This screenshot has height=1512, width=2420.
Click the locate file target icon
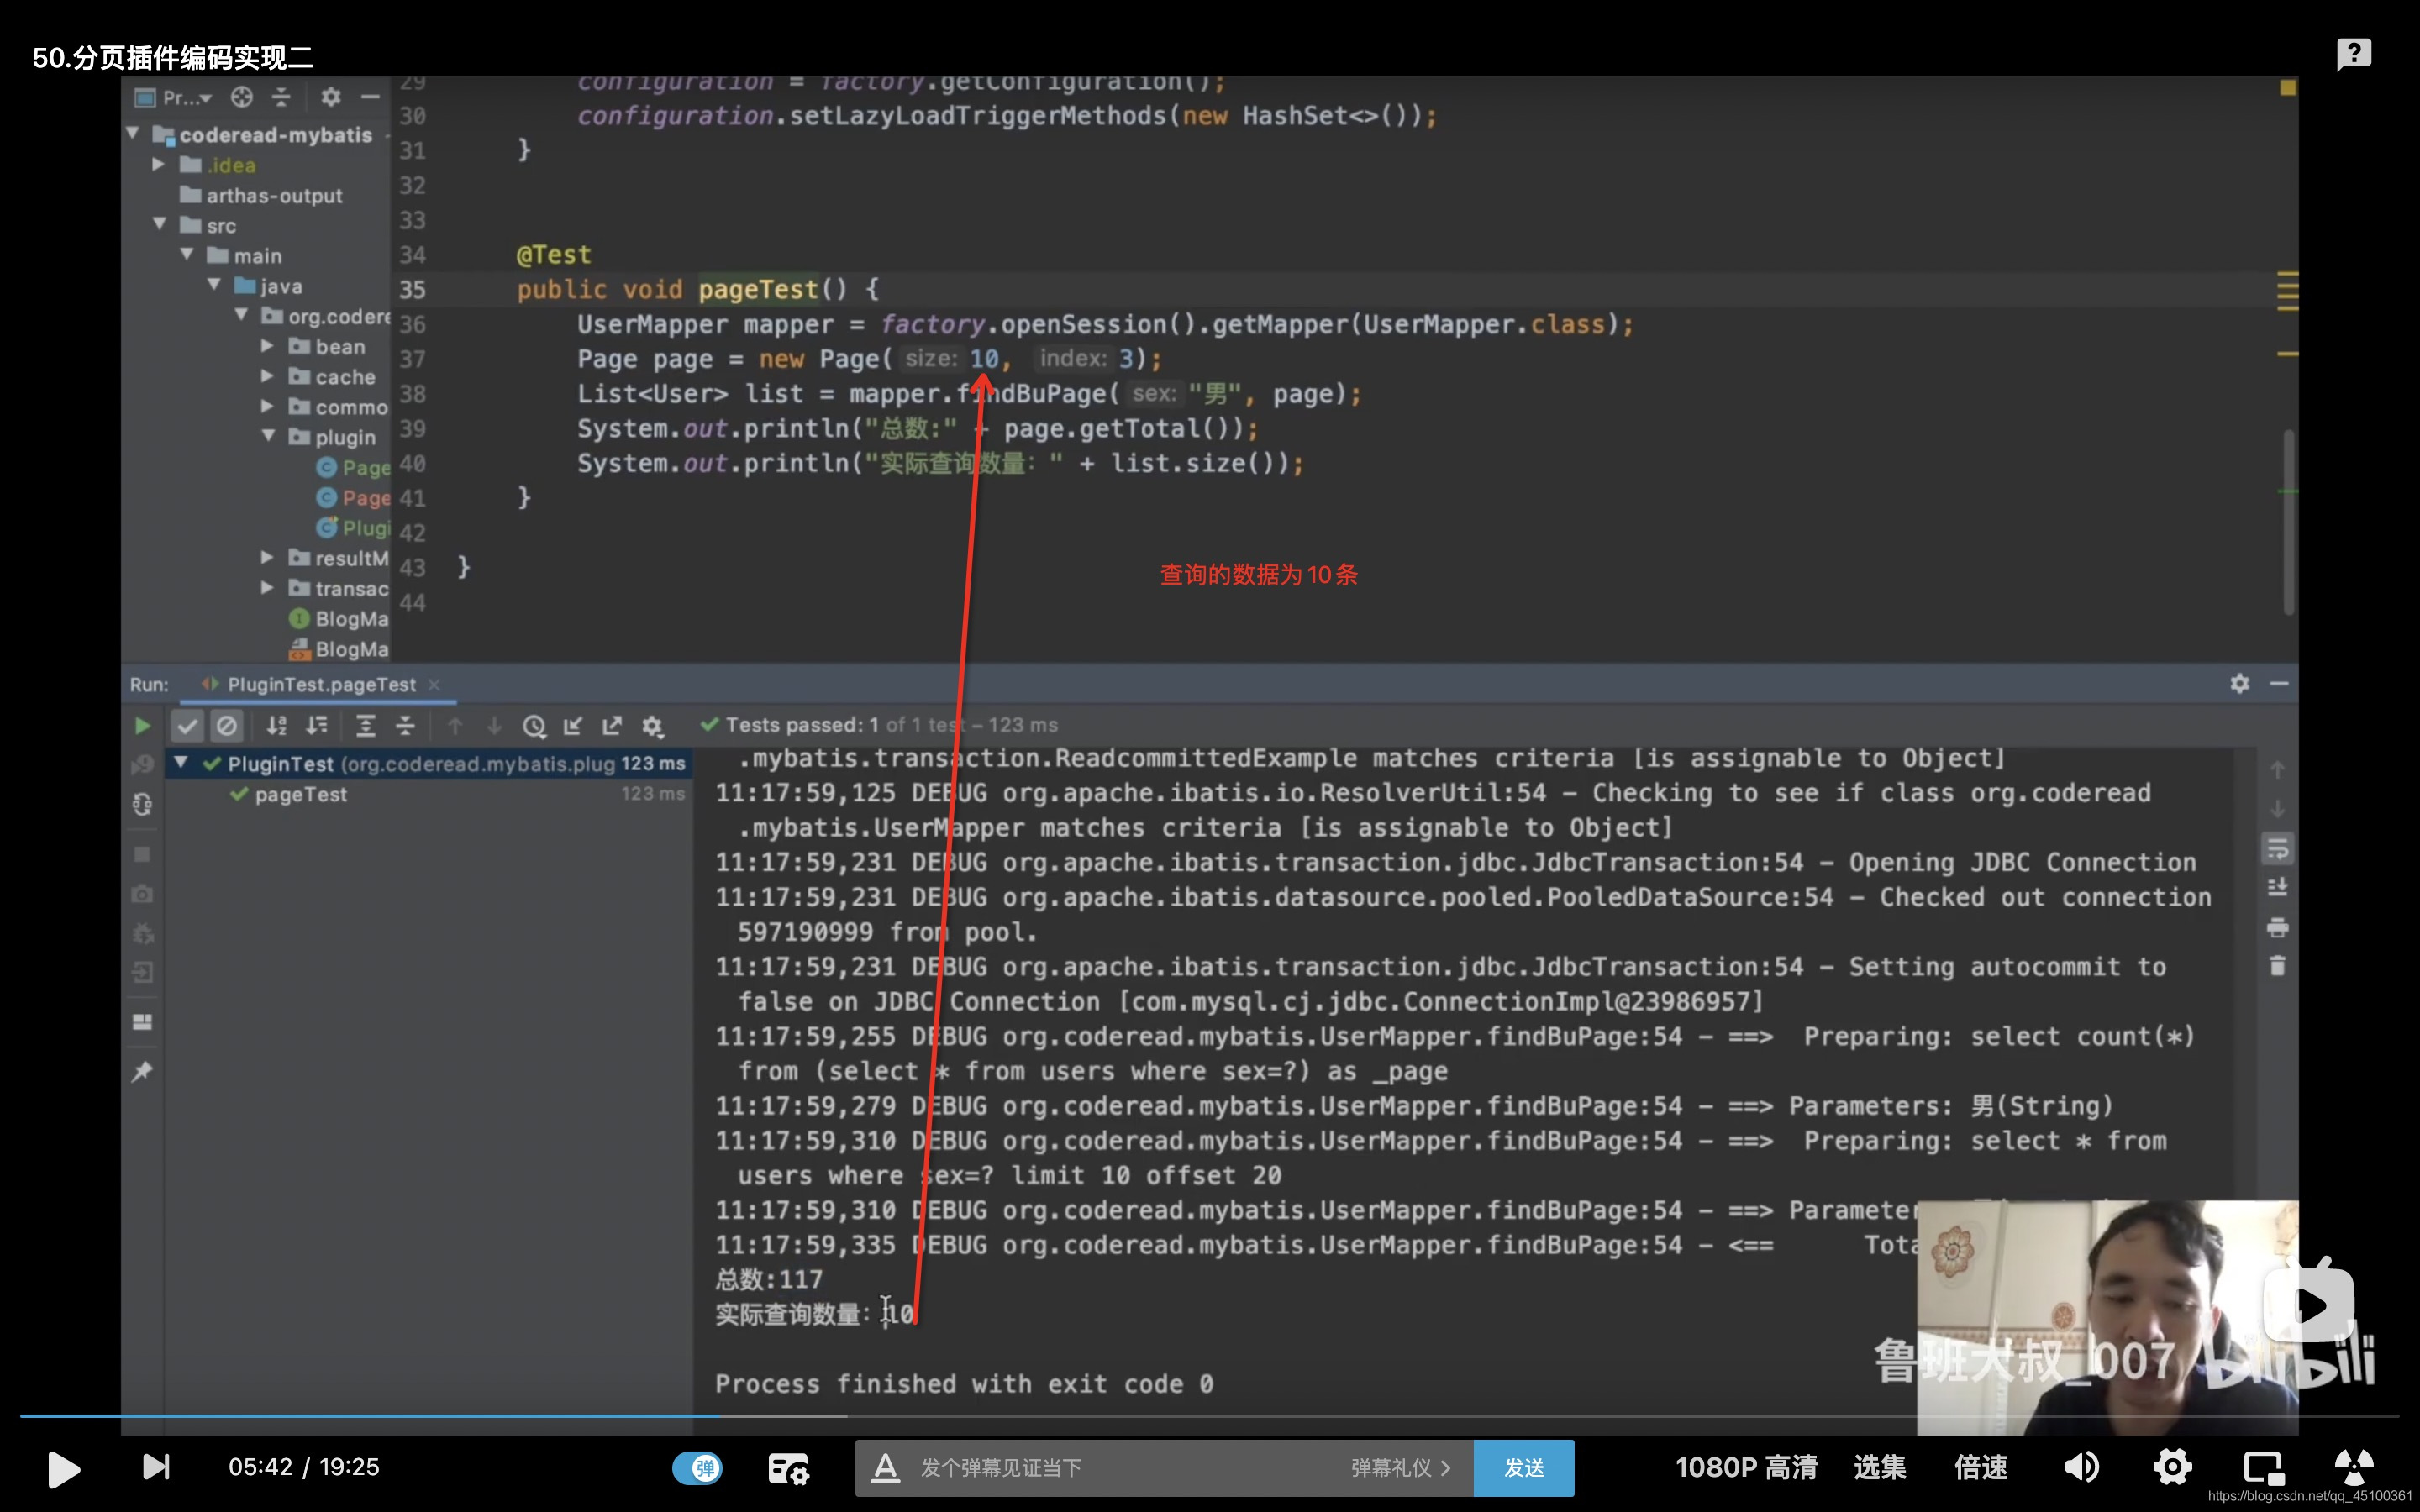pyautogui.click(x=242, y=97)
